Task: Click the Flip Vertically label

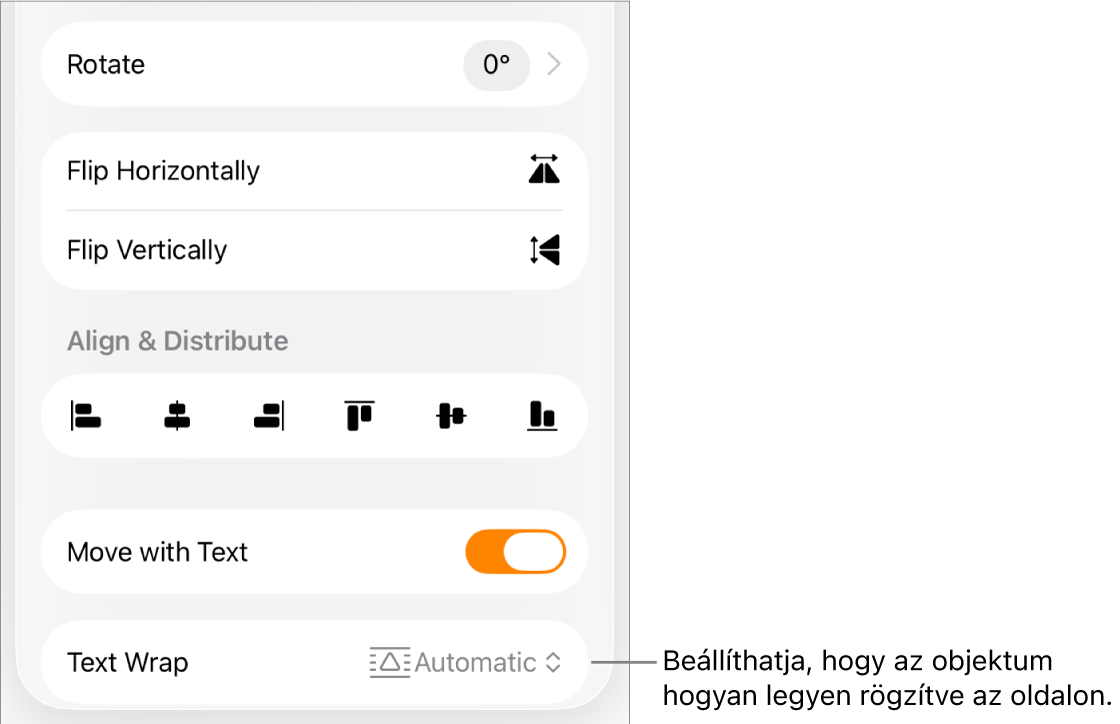Action: tap(147, 250)
